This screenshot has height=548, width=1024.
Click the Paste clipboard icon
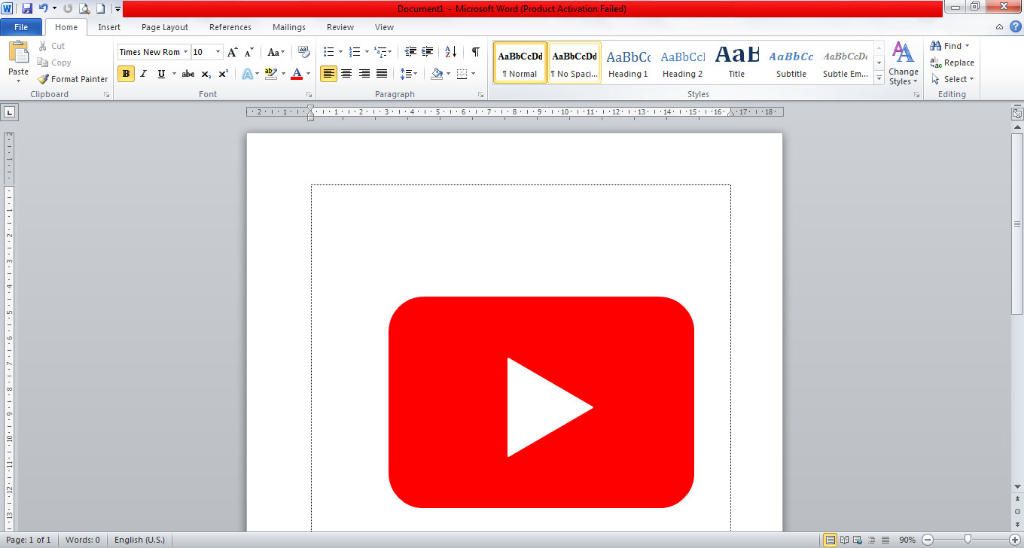point(18,52)
